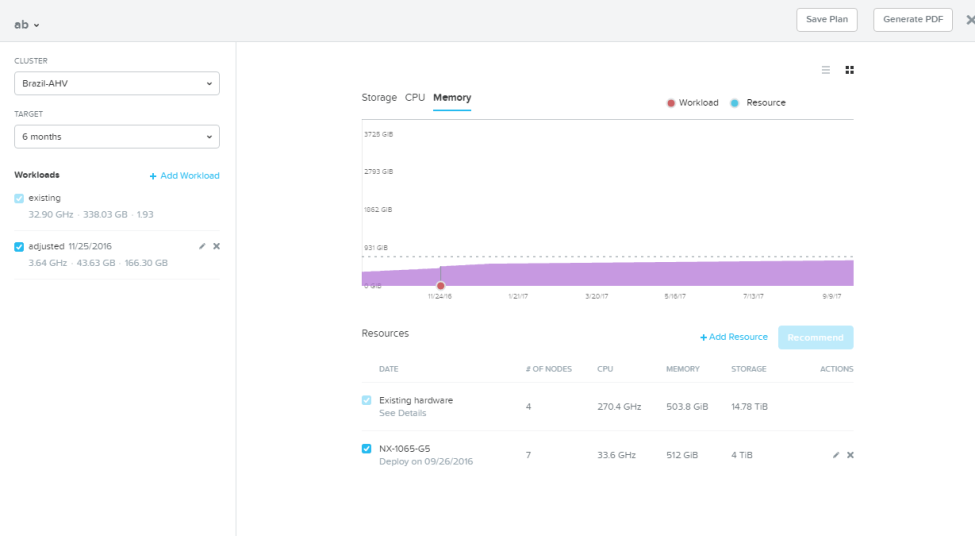Screen dimensions: 975x536
Task: Click the red Workload legend dot
Action: tap(671, 103)
